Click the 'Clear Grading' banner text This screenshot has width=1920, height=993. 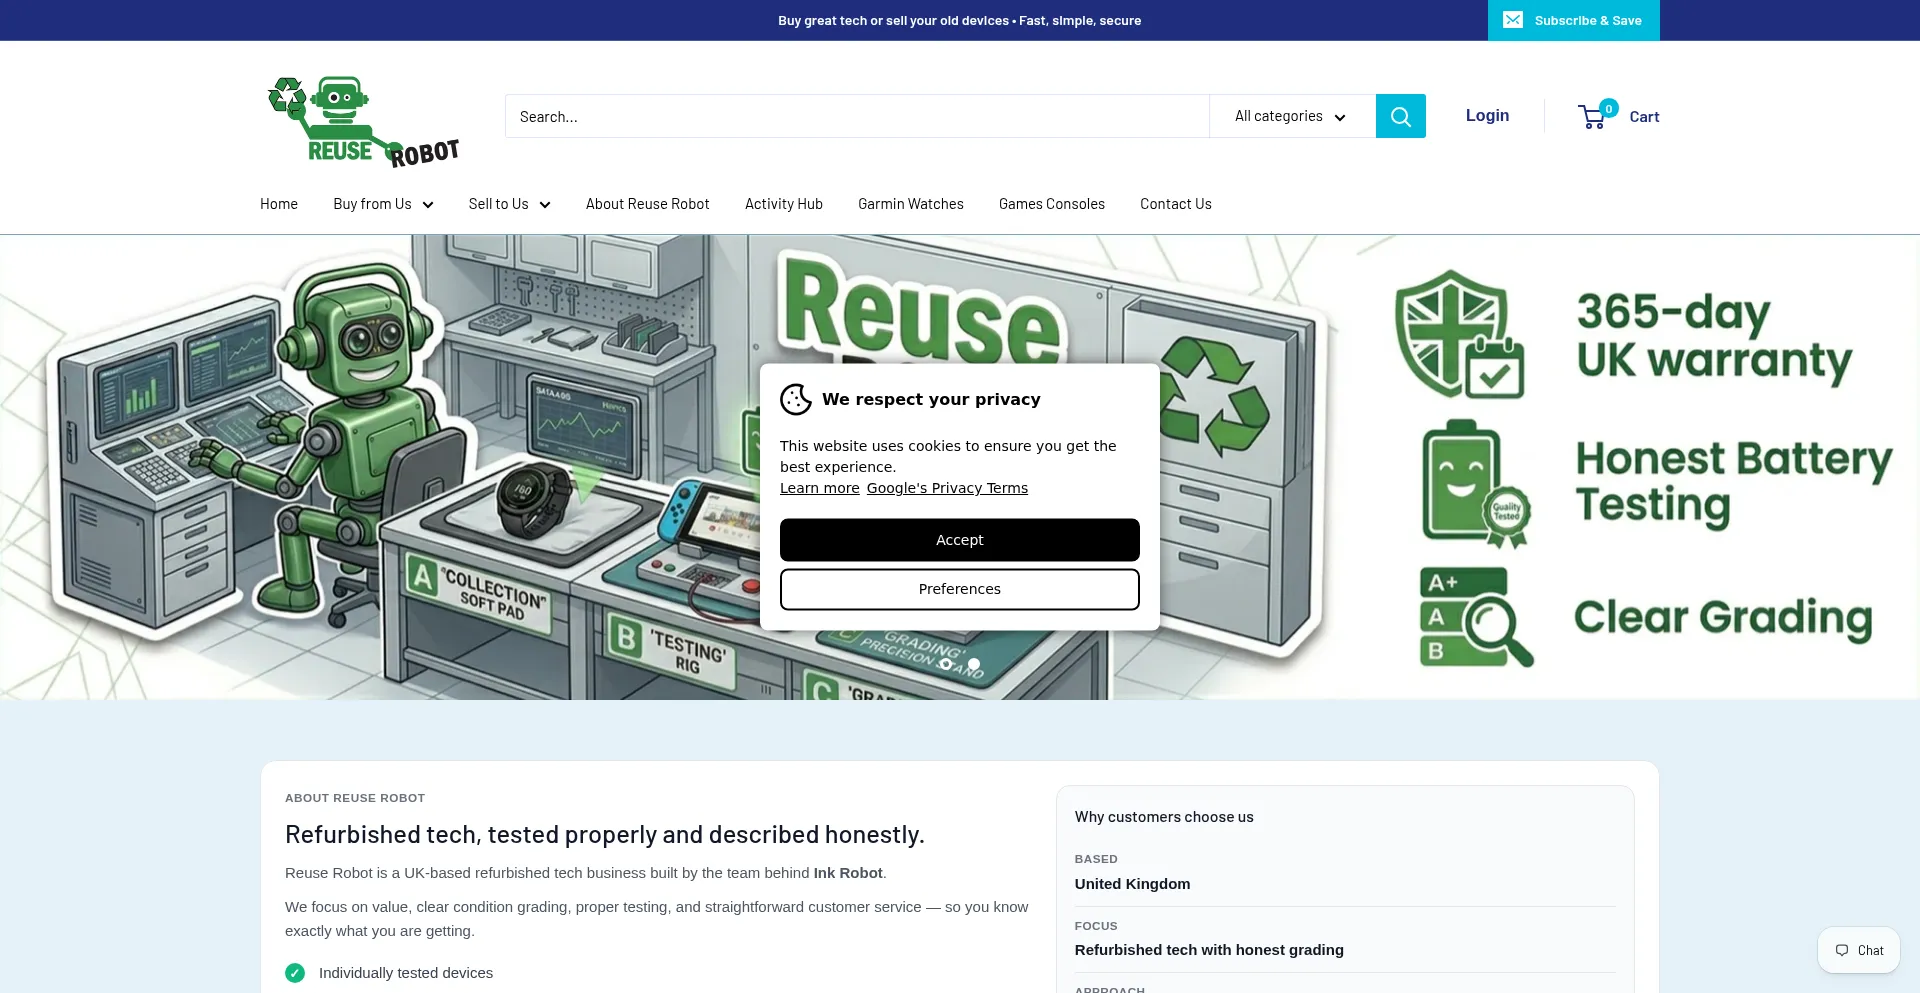1723,618
